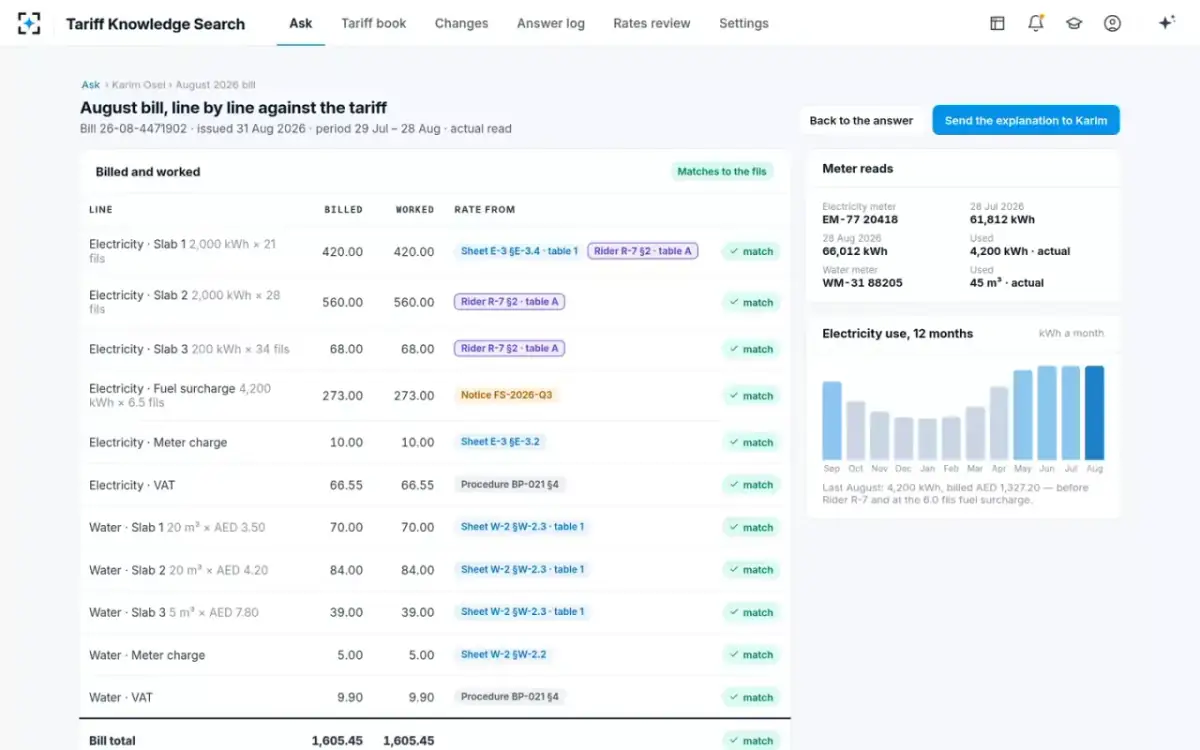Open the layout panel icon in header
The height and width of the screenshot is (750, 1200).
pos(997,23)
